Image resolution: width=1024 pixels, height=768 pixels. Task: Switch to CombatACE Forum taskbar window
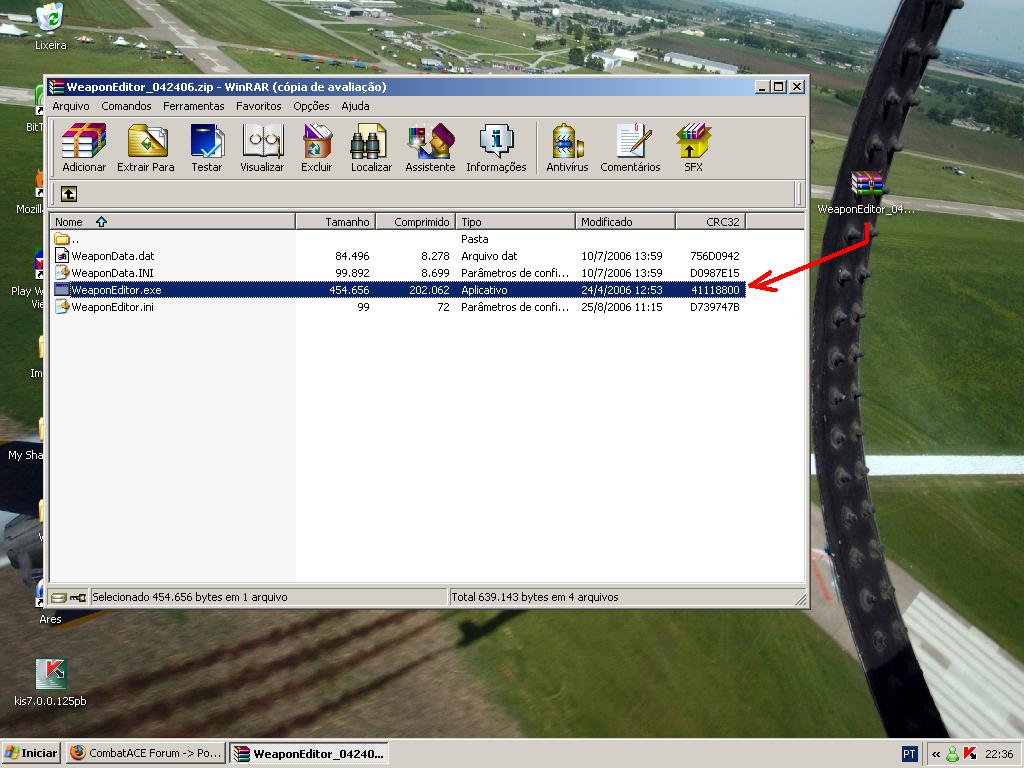point(145,753)
